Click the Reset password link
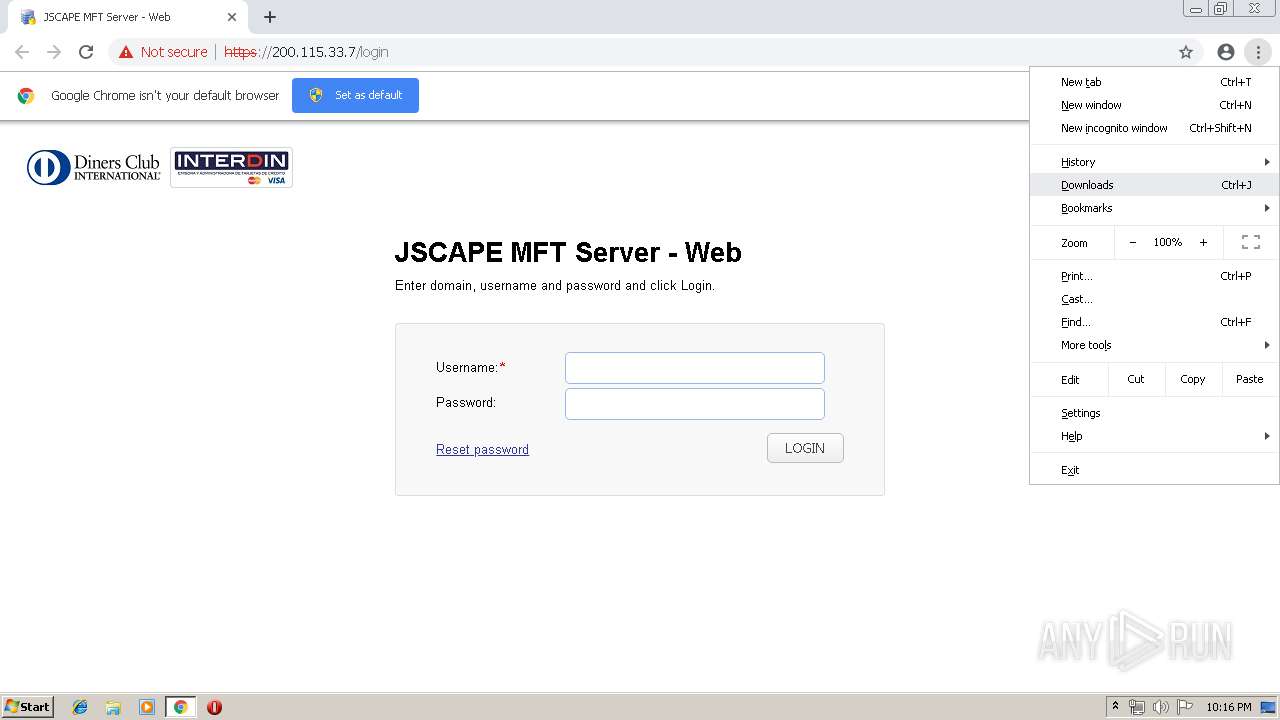Screen dimensions: 1280x720 click(x=482, y=450)
